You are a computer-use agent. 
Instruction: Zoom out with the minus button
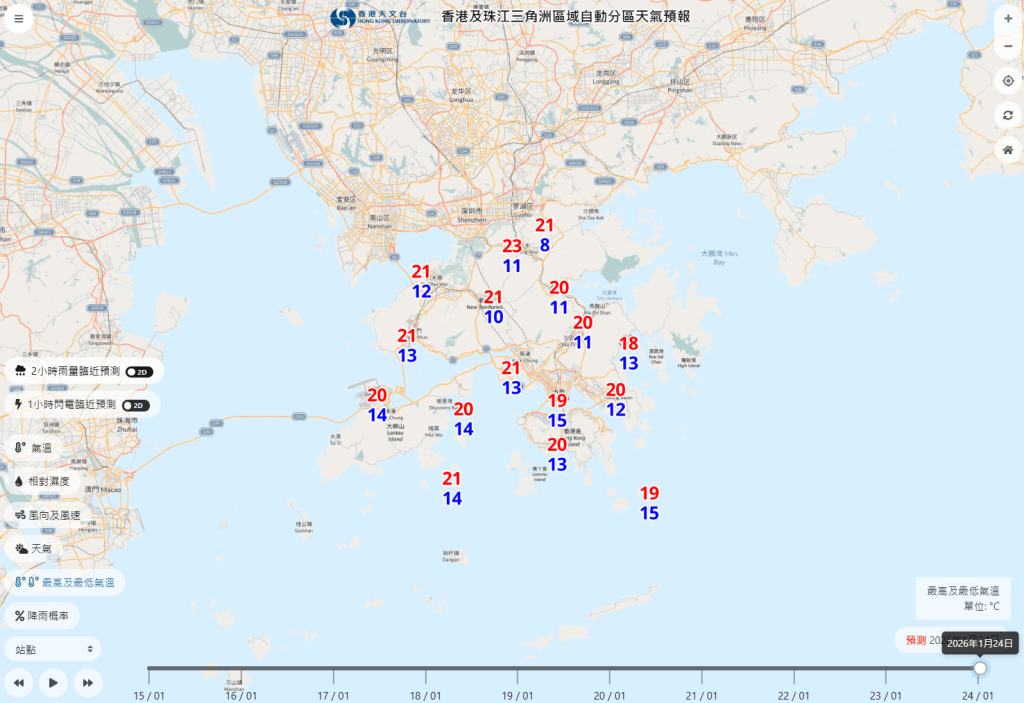coord(1008,46)
